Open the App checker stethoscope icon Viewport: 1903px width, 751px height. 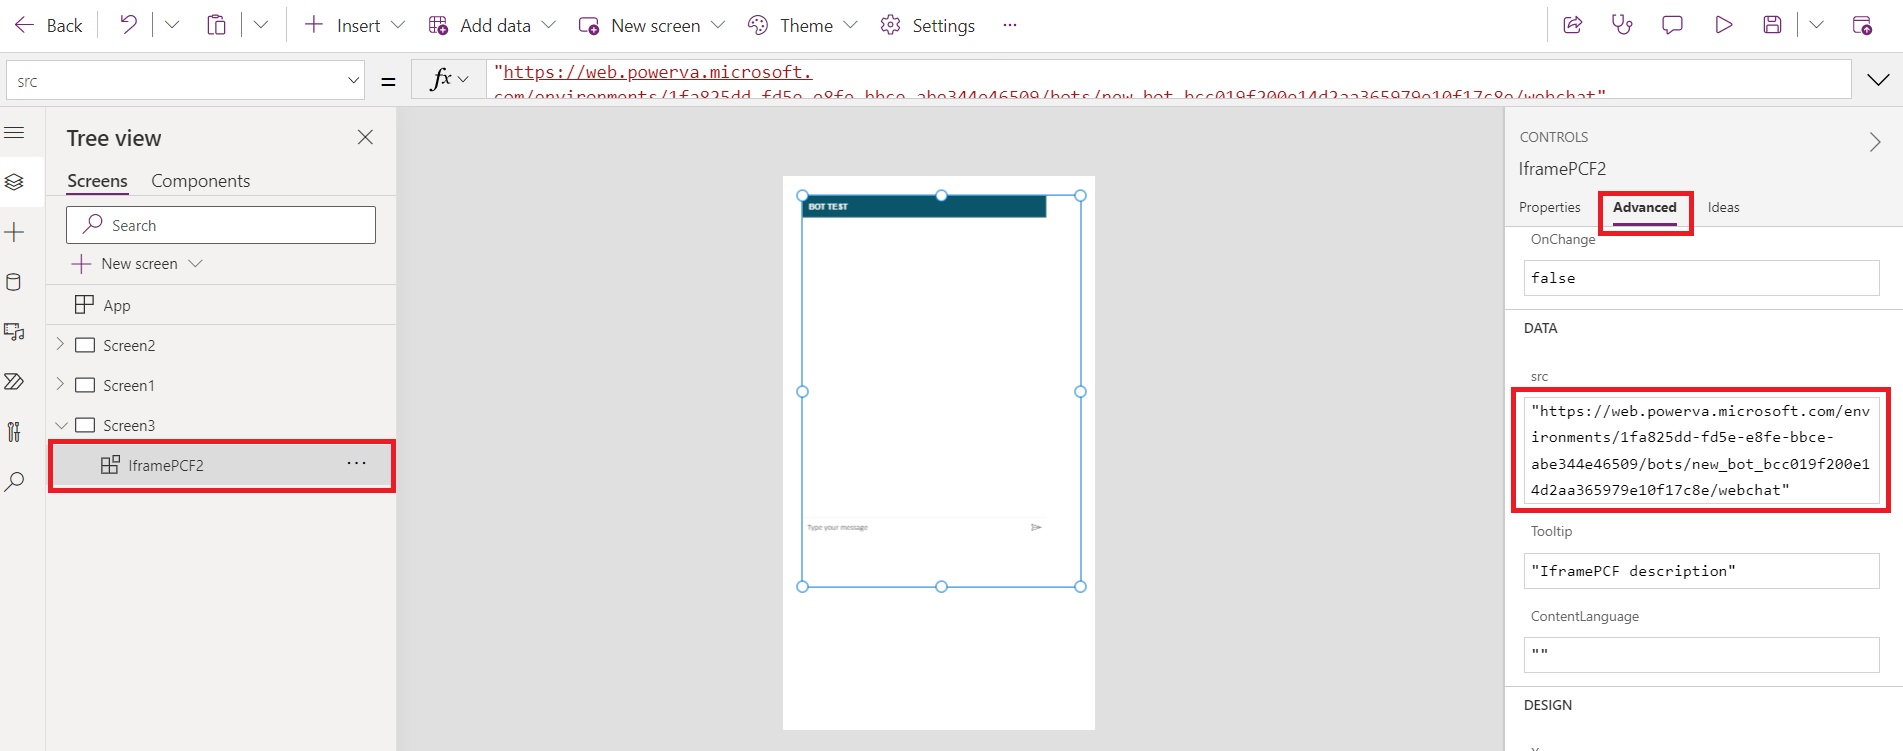(1622, 25)
